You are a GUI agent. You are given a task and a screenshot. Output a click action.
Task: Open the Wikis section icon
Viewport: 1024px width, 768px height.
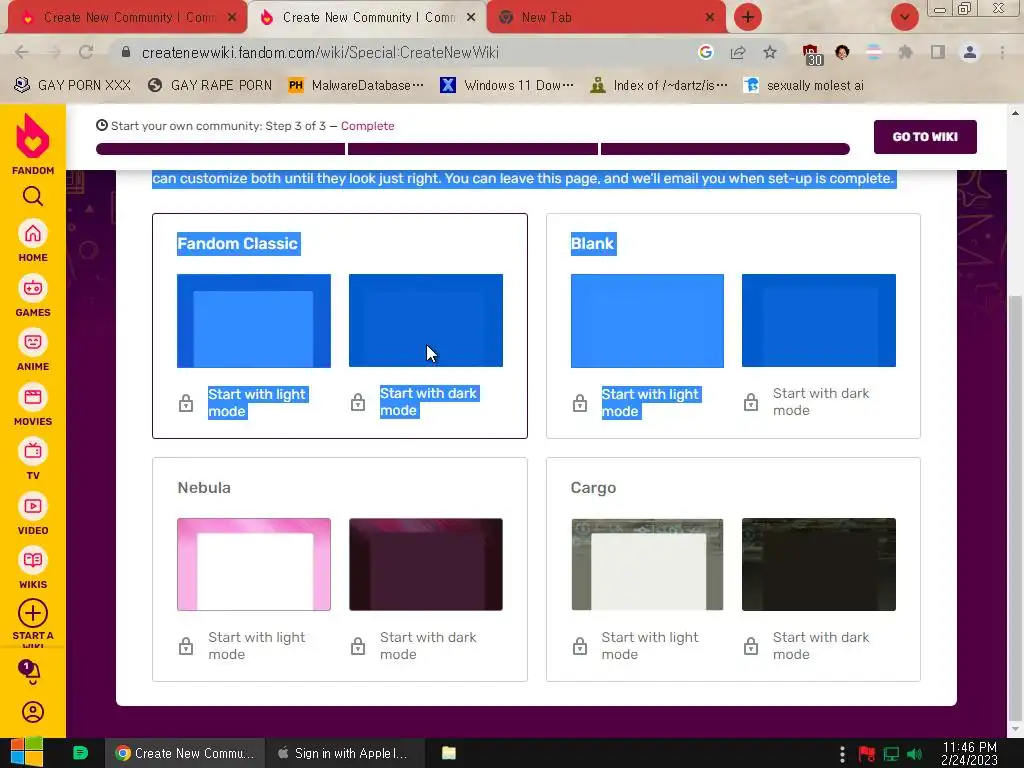pyautogui.click(x=33, y=560)
